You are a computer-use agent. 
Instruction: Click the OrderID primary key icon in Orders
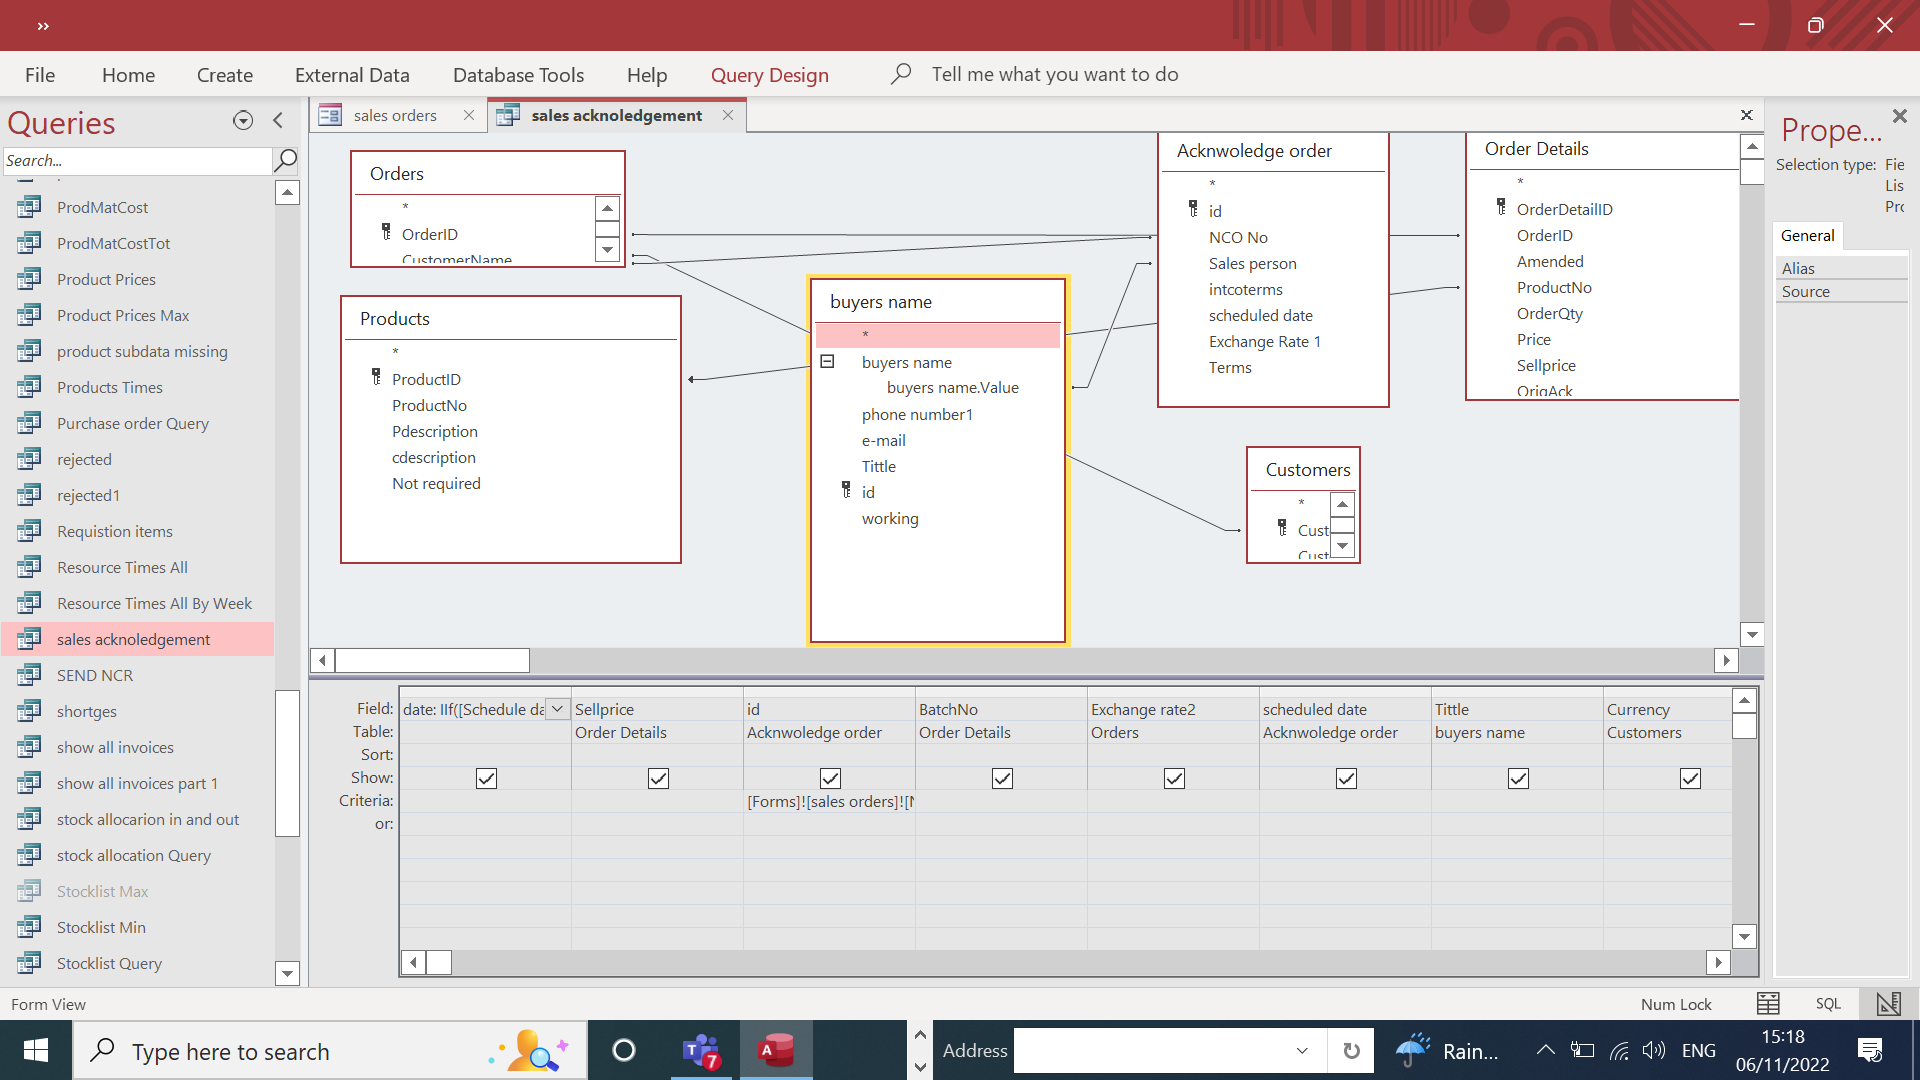[386, 232]
